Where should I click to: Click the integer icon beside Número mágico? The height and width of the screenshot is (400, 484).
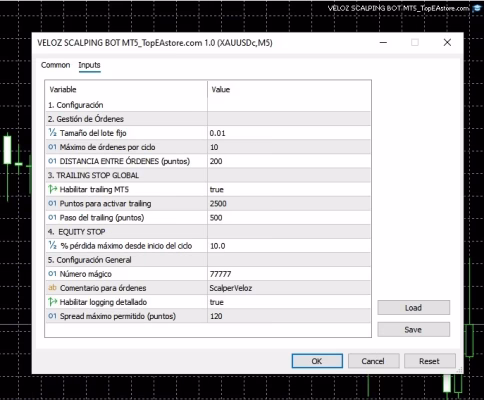click(52, 274)
